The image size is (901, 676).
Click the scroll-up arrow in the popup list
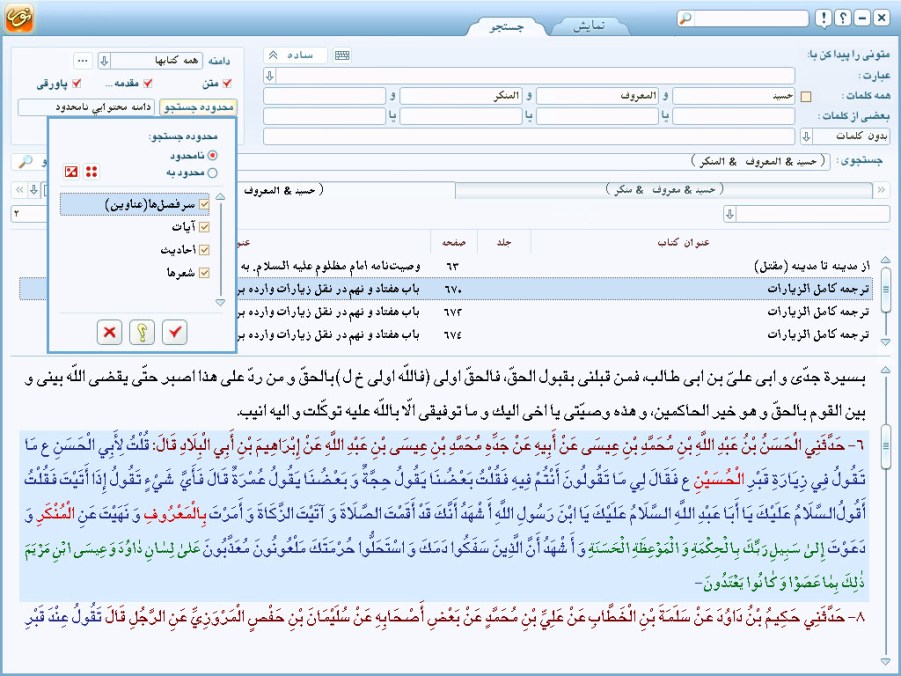[220, 197]
